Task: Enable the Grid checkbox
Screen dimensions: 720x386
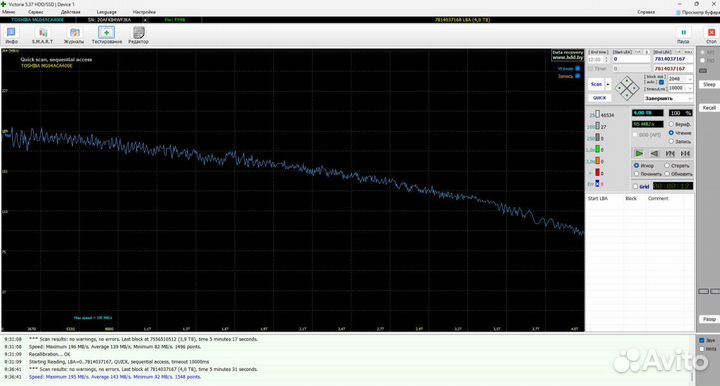Action: (636, 186)
